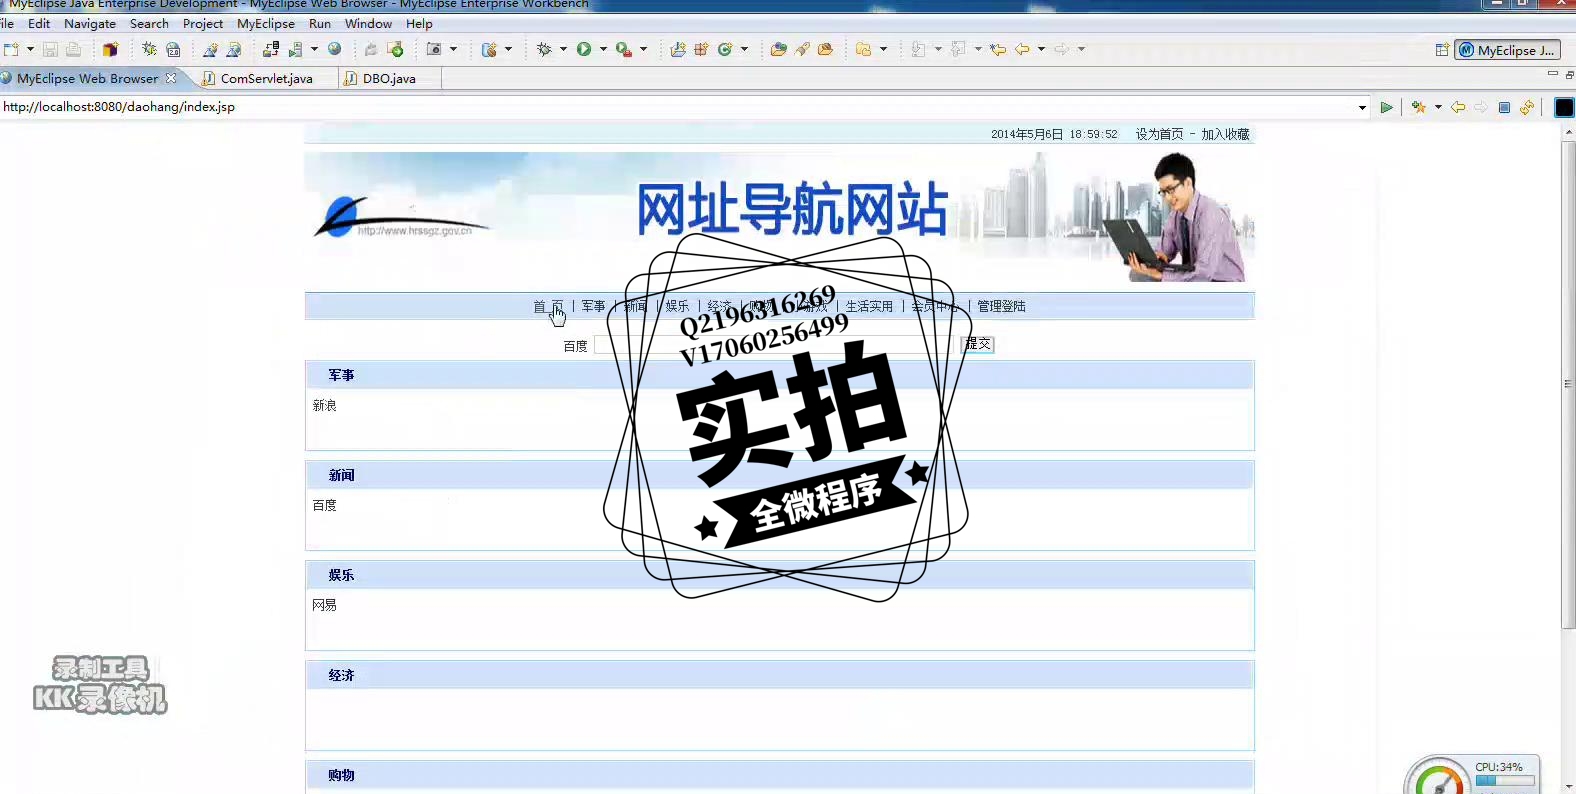The image size is (1576, 794).
Task: Click the 加入收藏 link
Action: click(1225, 134)
